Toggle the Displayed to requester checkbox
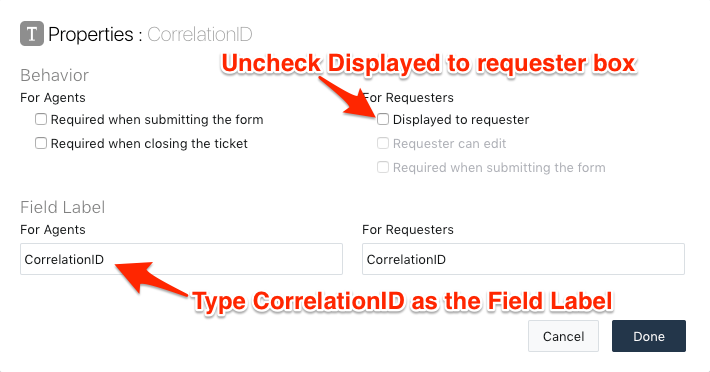Image resolution: width=710 pixels, height=372 pixels. coord(383,119)
